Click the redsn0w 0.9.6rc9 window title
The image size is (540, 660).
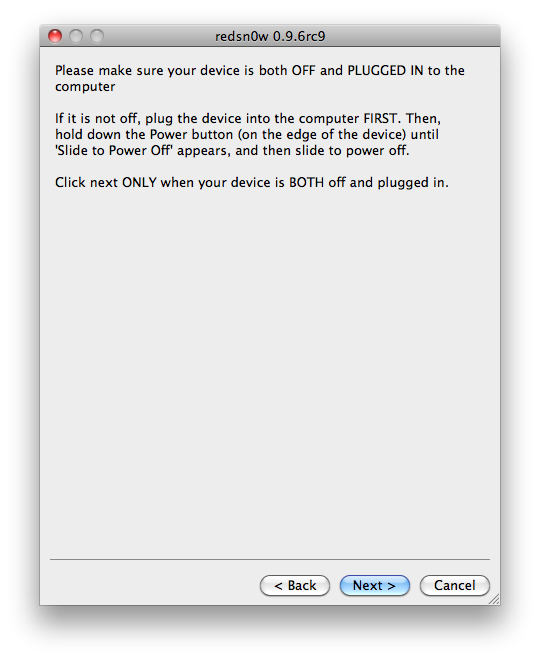click(x=270, y=36)
